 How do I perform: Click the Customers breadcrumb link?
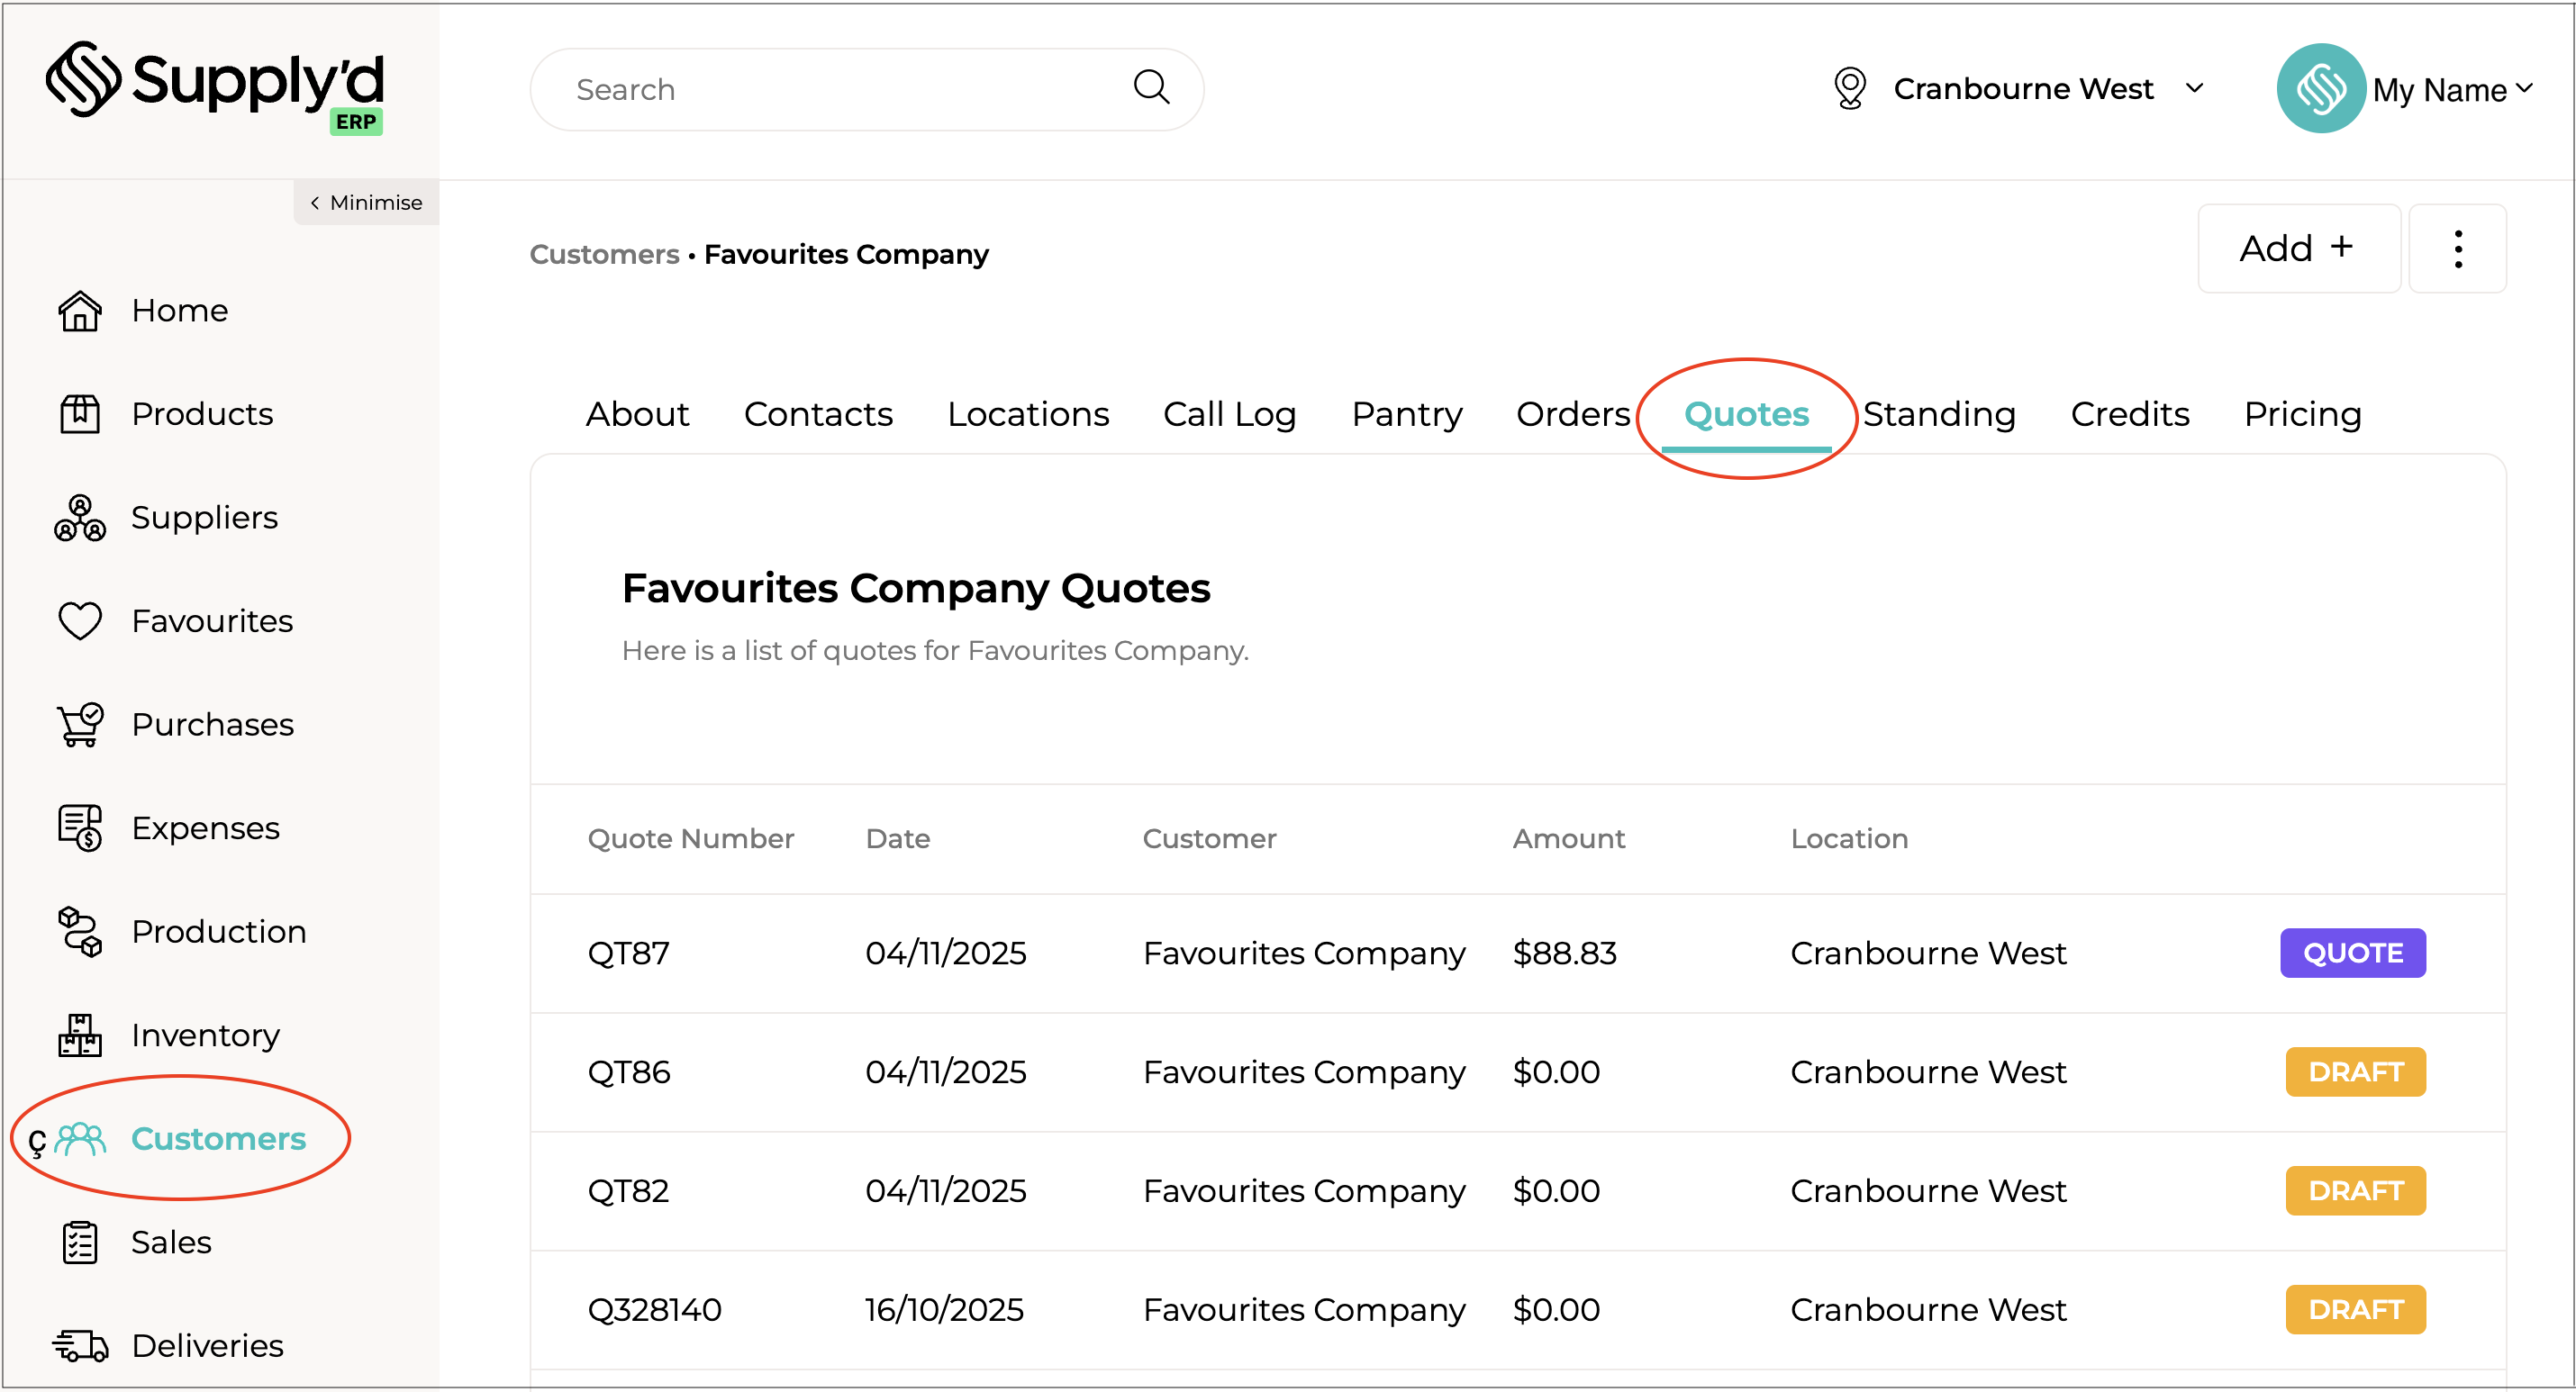pyautogui.click(x=604, y=255)
